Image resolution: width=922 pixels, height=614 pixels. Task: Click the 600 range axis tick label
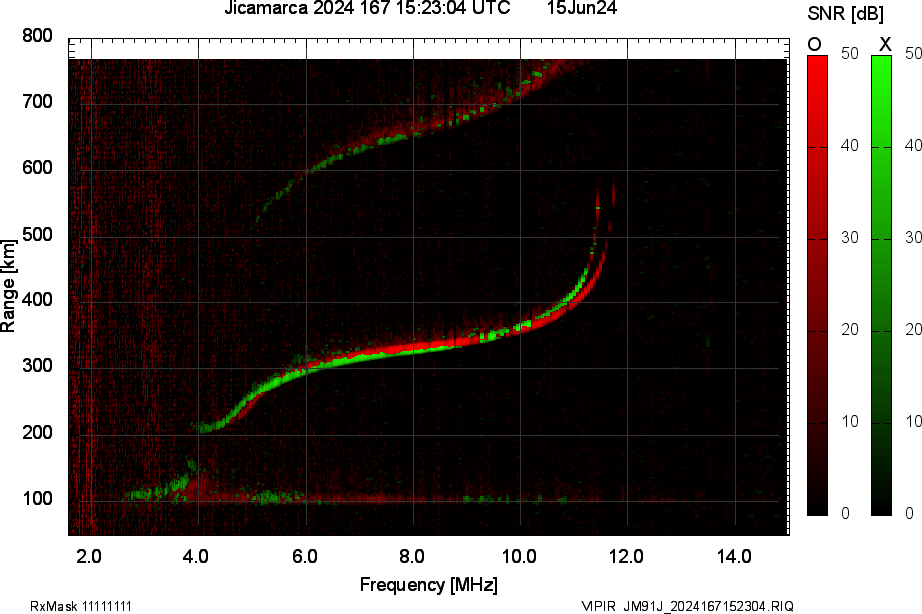37,168
